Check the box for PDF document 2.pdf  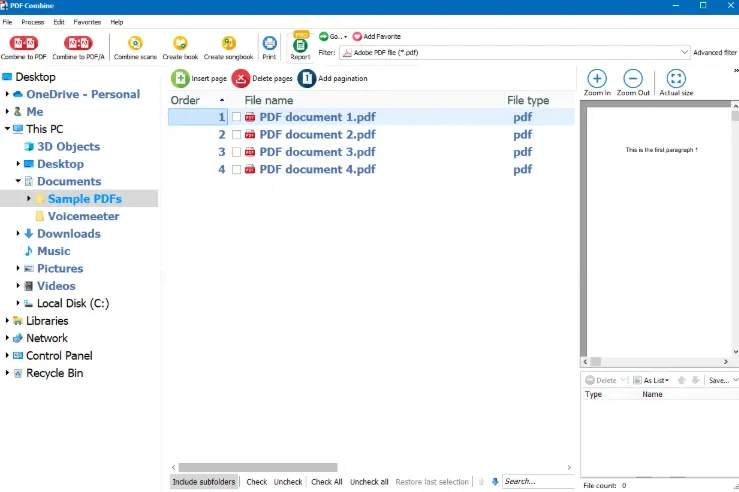coord(236,134)
